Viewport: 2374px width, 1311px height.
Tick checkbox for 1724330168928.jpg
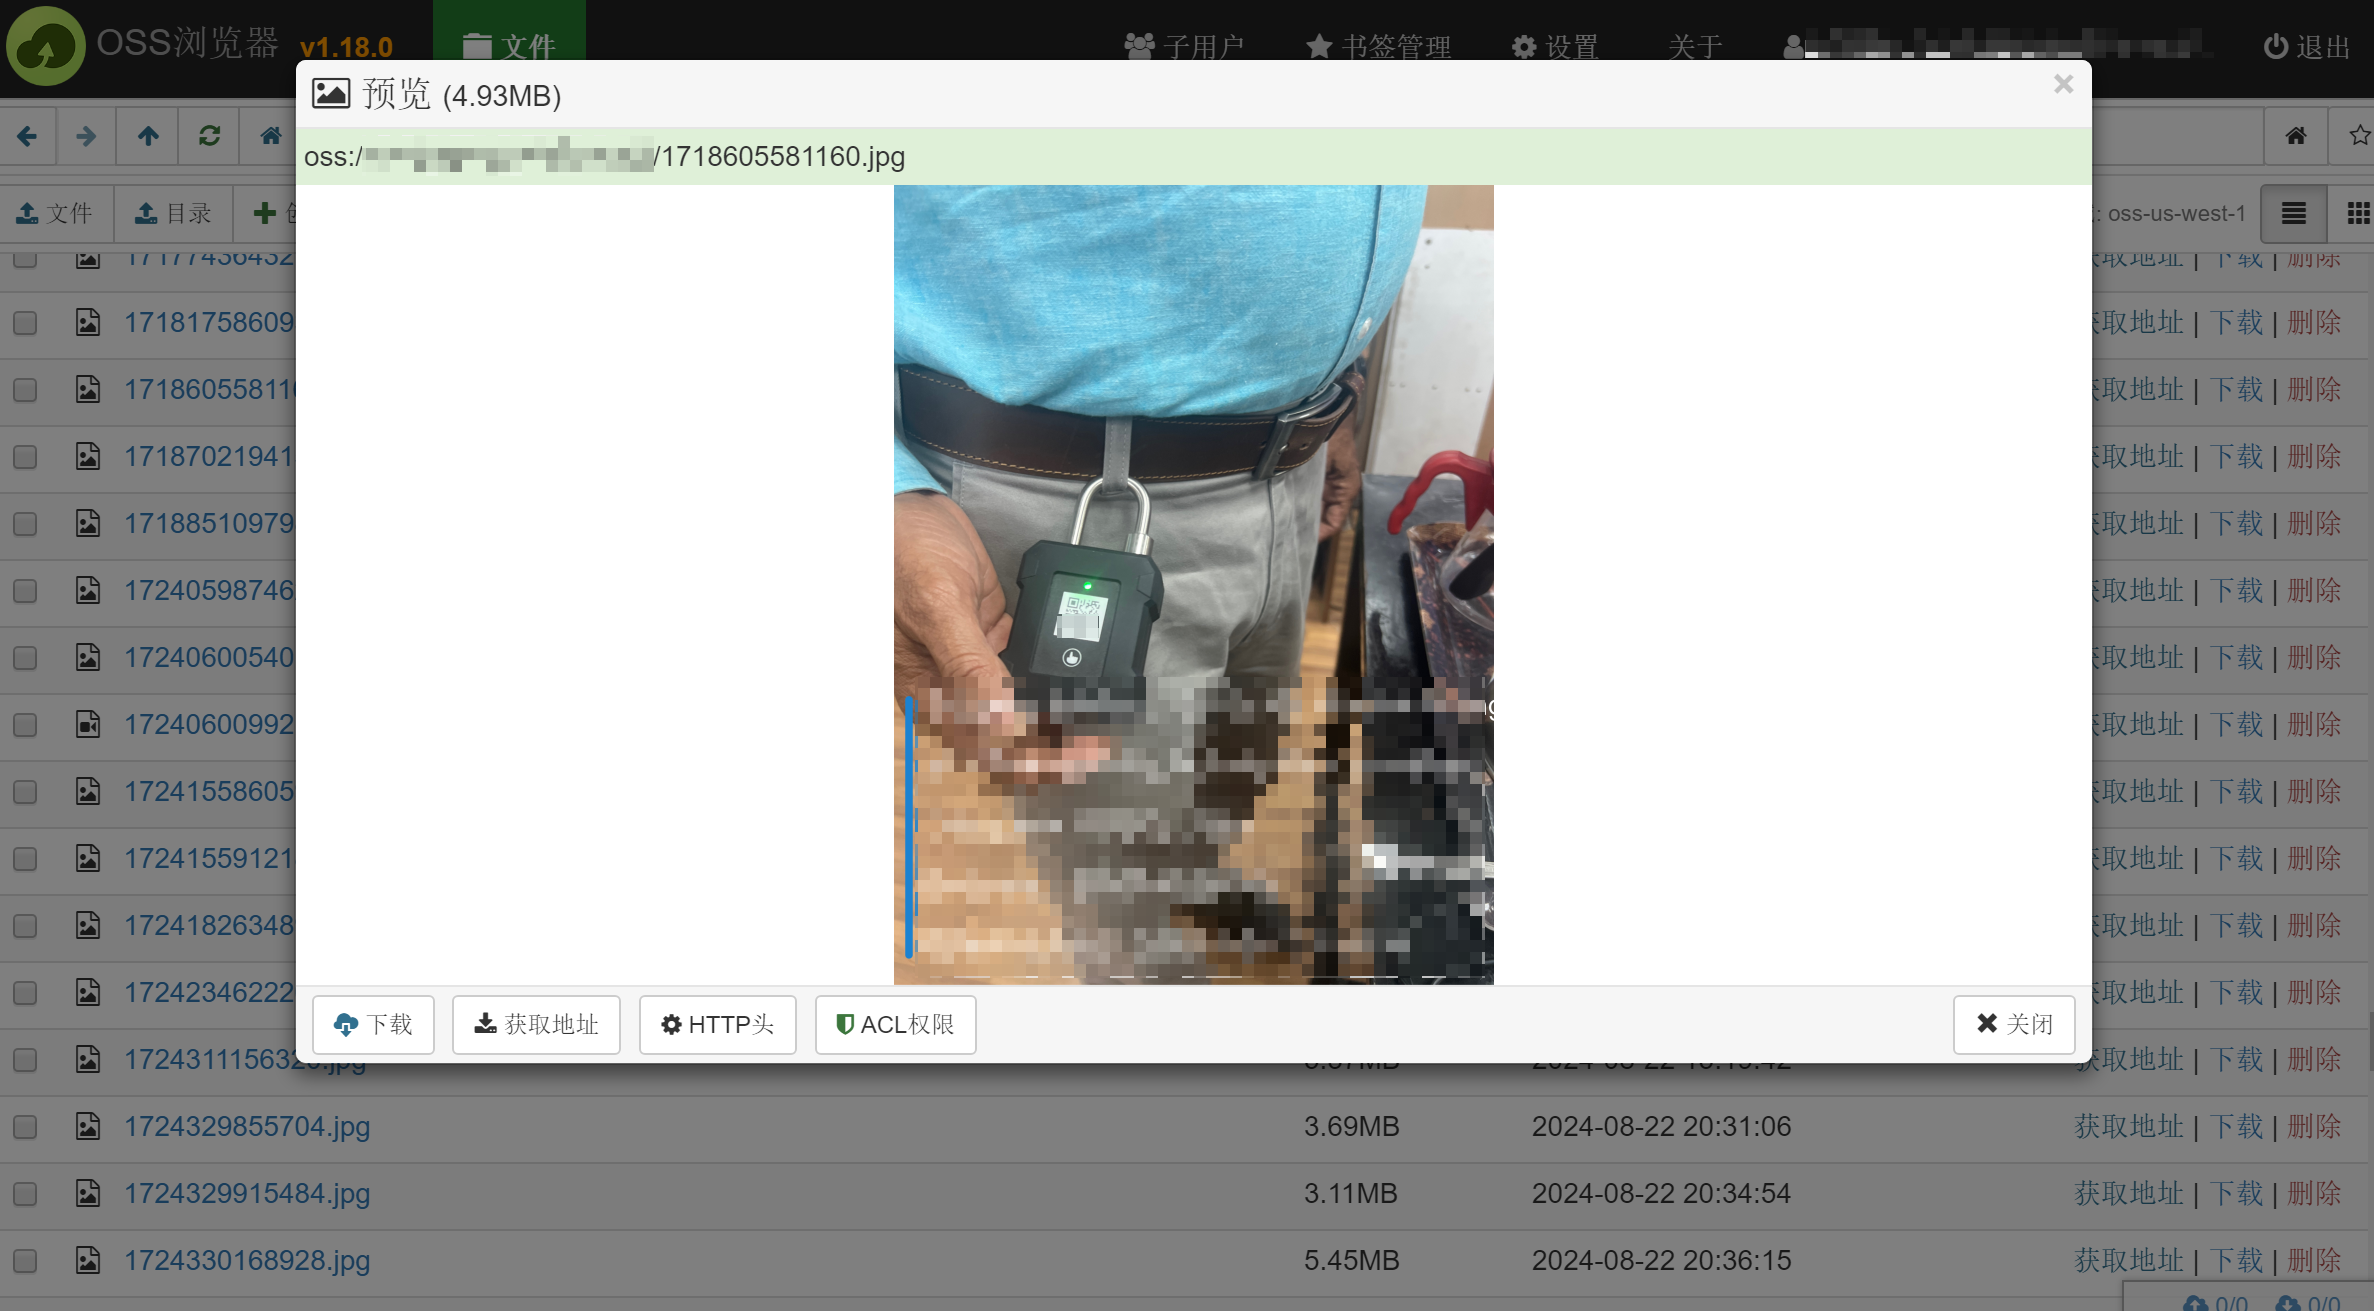pos(25,1261)
